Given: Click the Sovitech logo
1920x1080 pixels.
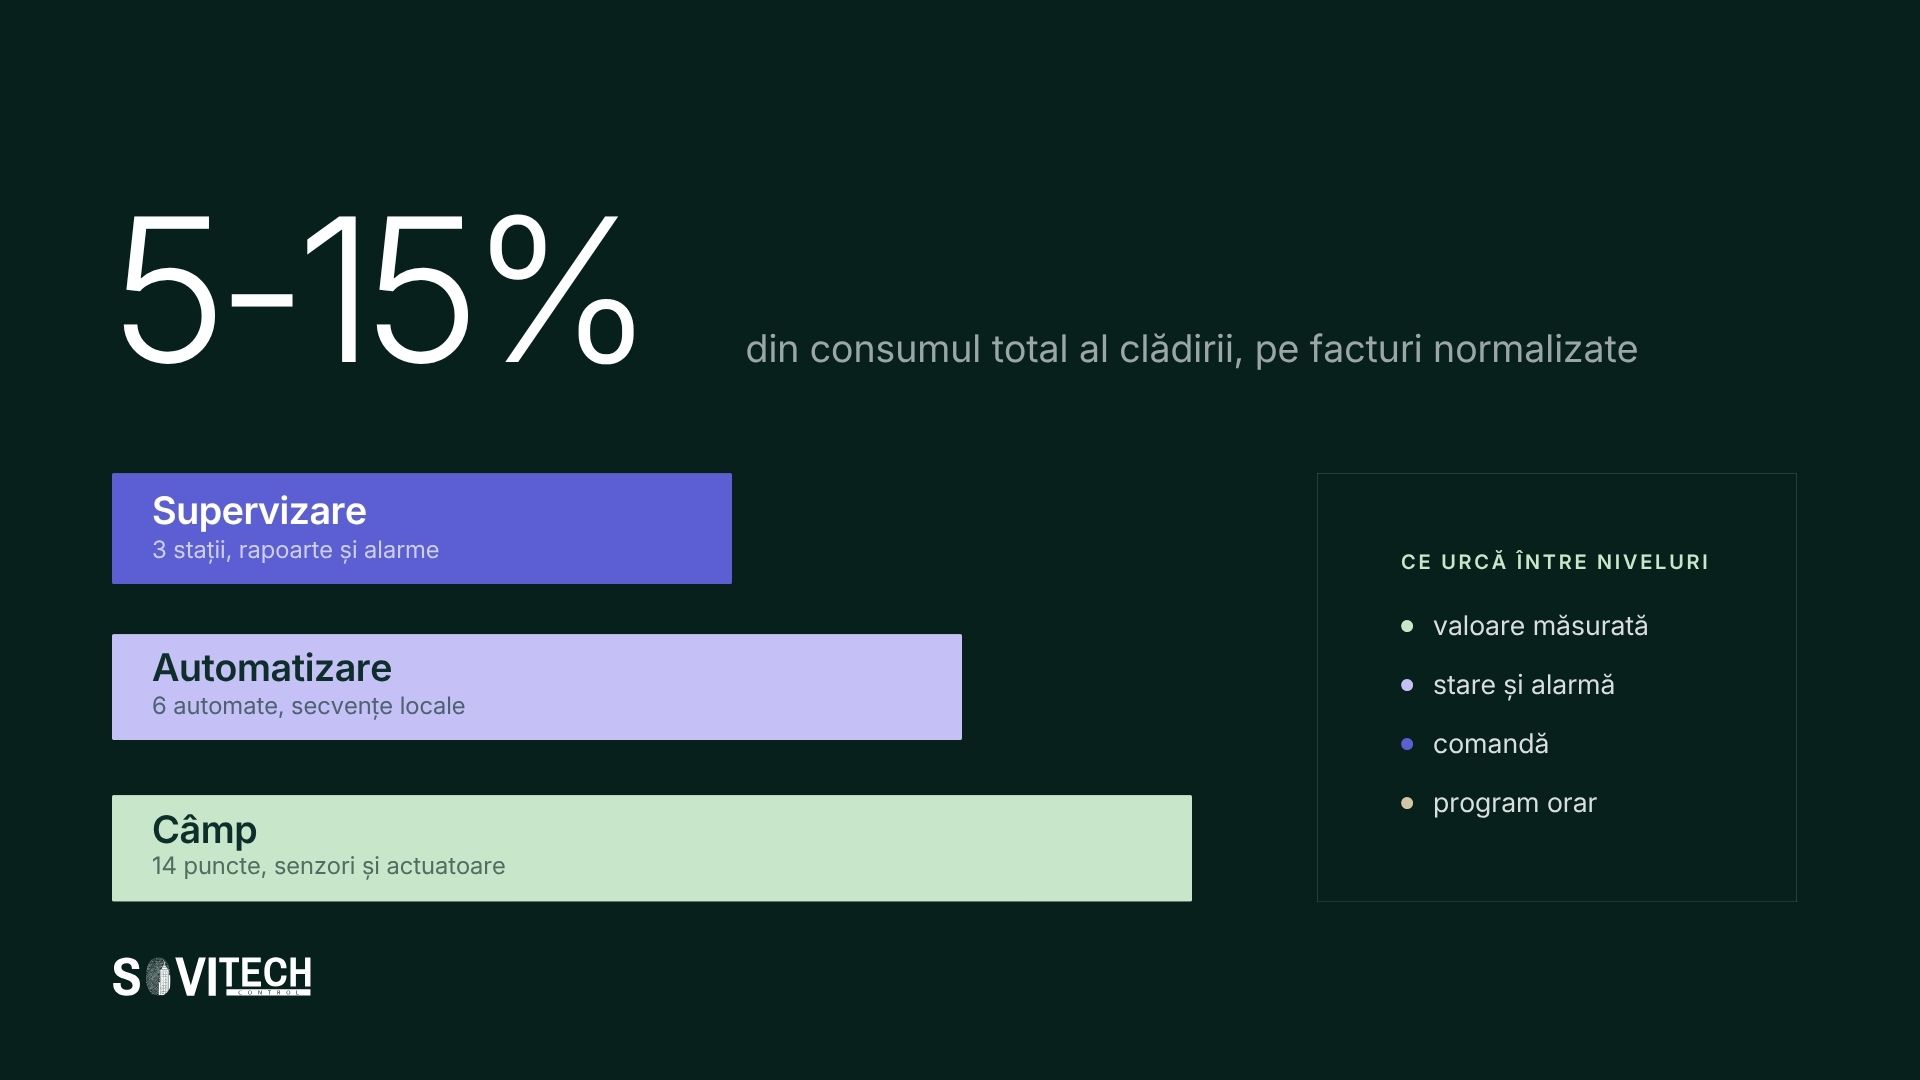Looking at the screenshot, I should [212, 977].
